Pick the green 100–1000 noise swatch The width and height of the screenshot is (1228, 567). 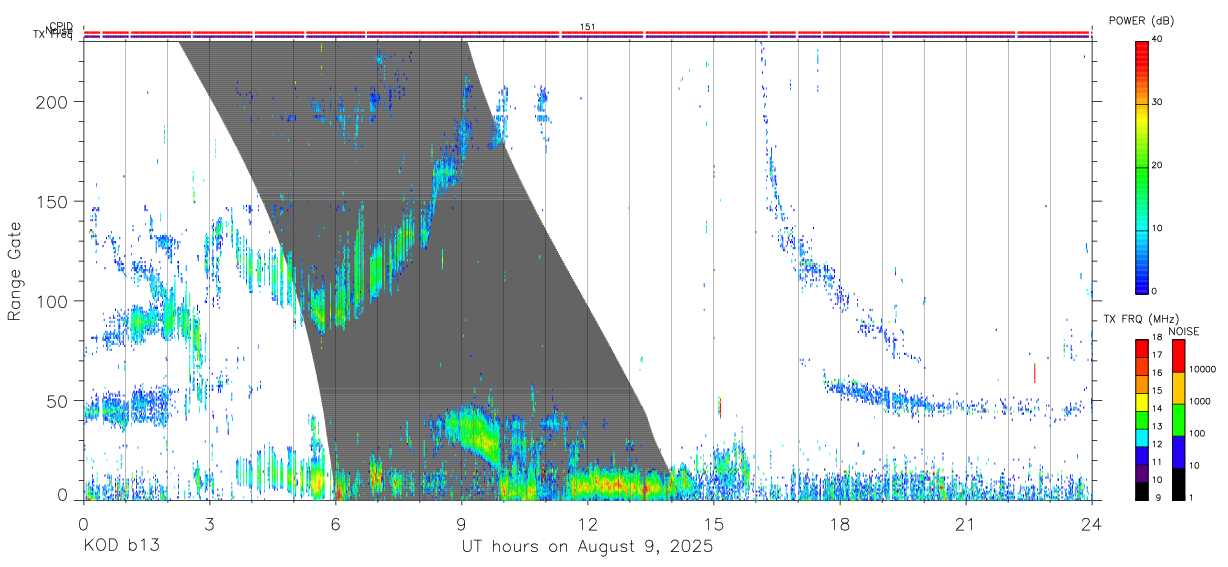tap(1179, 420)
